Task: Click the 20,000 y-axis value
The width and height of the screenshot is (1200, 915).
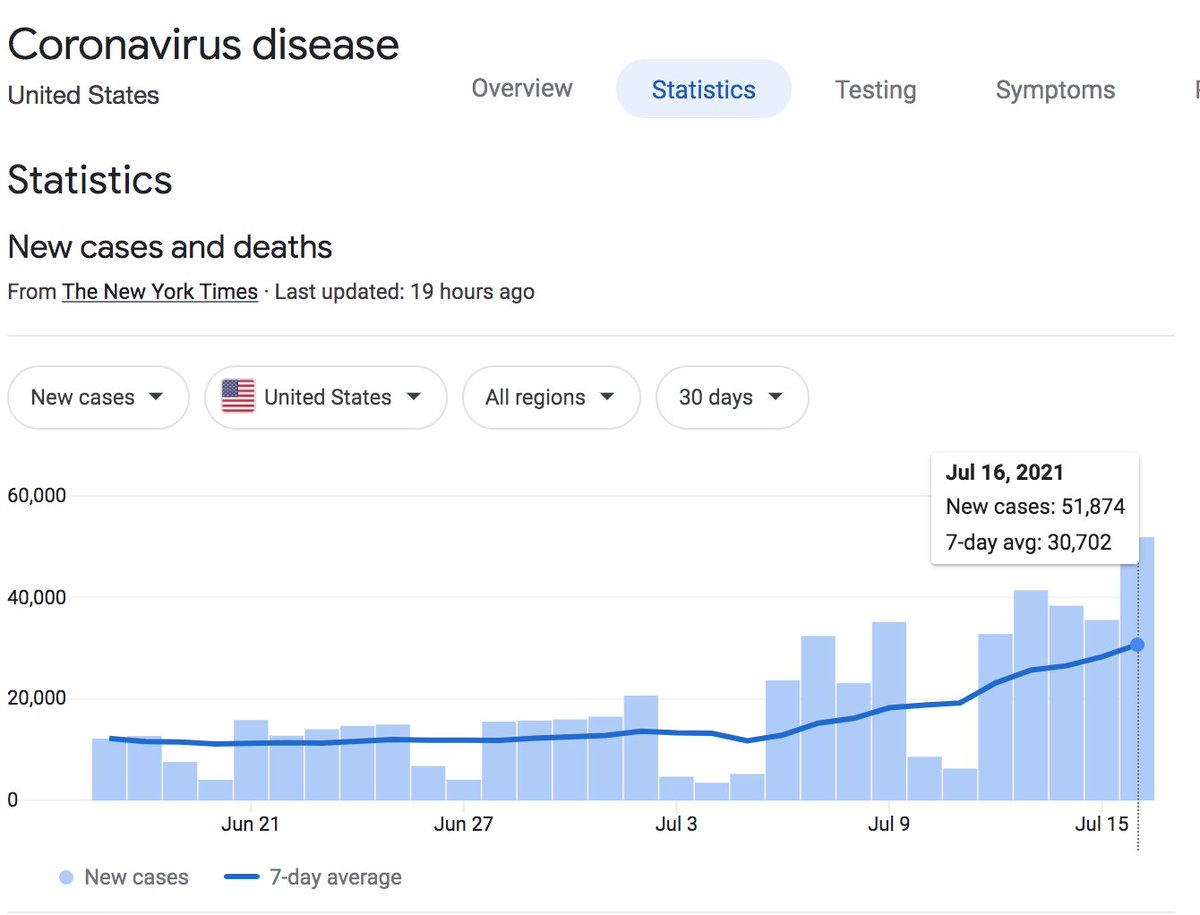Action: tap(37, 699)
